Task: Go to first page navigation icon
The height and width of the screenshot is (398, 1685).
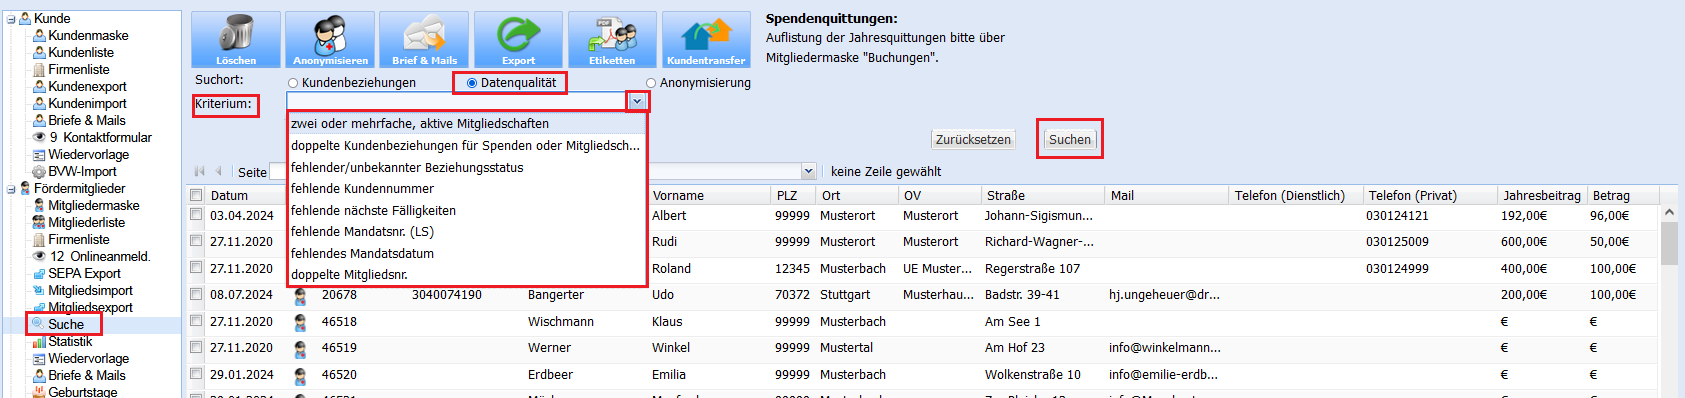Action: (199, 171)
